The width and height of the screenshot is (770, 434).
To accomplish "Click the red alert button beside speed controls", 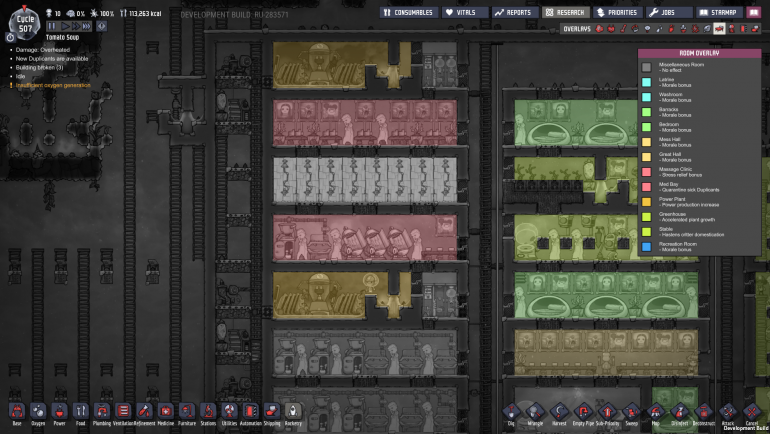I will [102, 26].
